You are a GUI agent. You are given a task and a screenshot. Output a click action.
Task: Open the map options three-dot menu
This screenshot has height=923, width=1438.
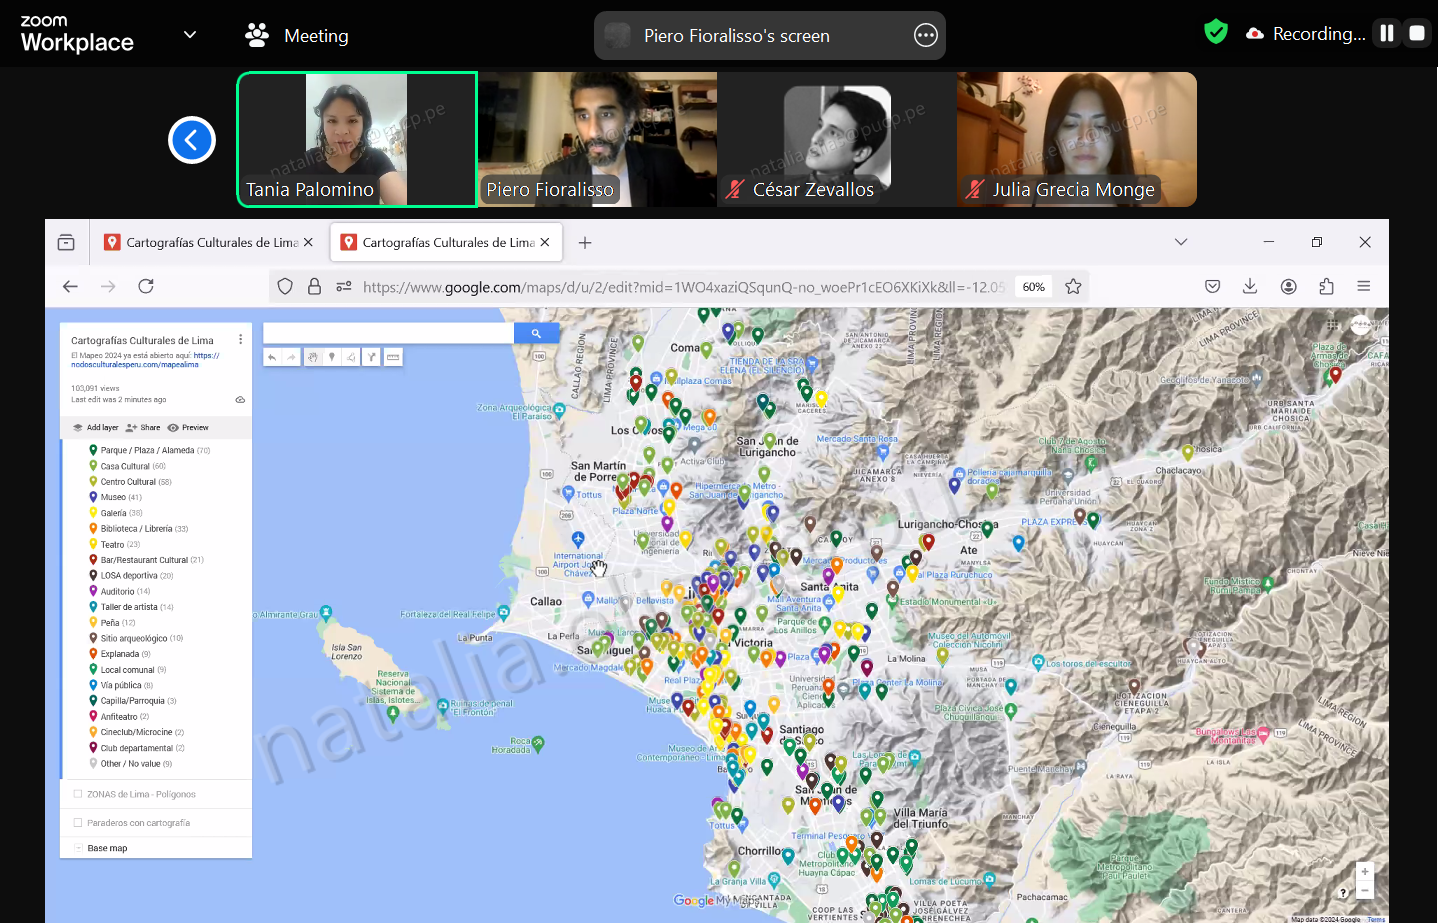click(240, 340)
